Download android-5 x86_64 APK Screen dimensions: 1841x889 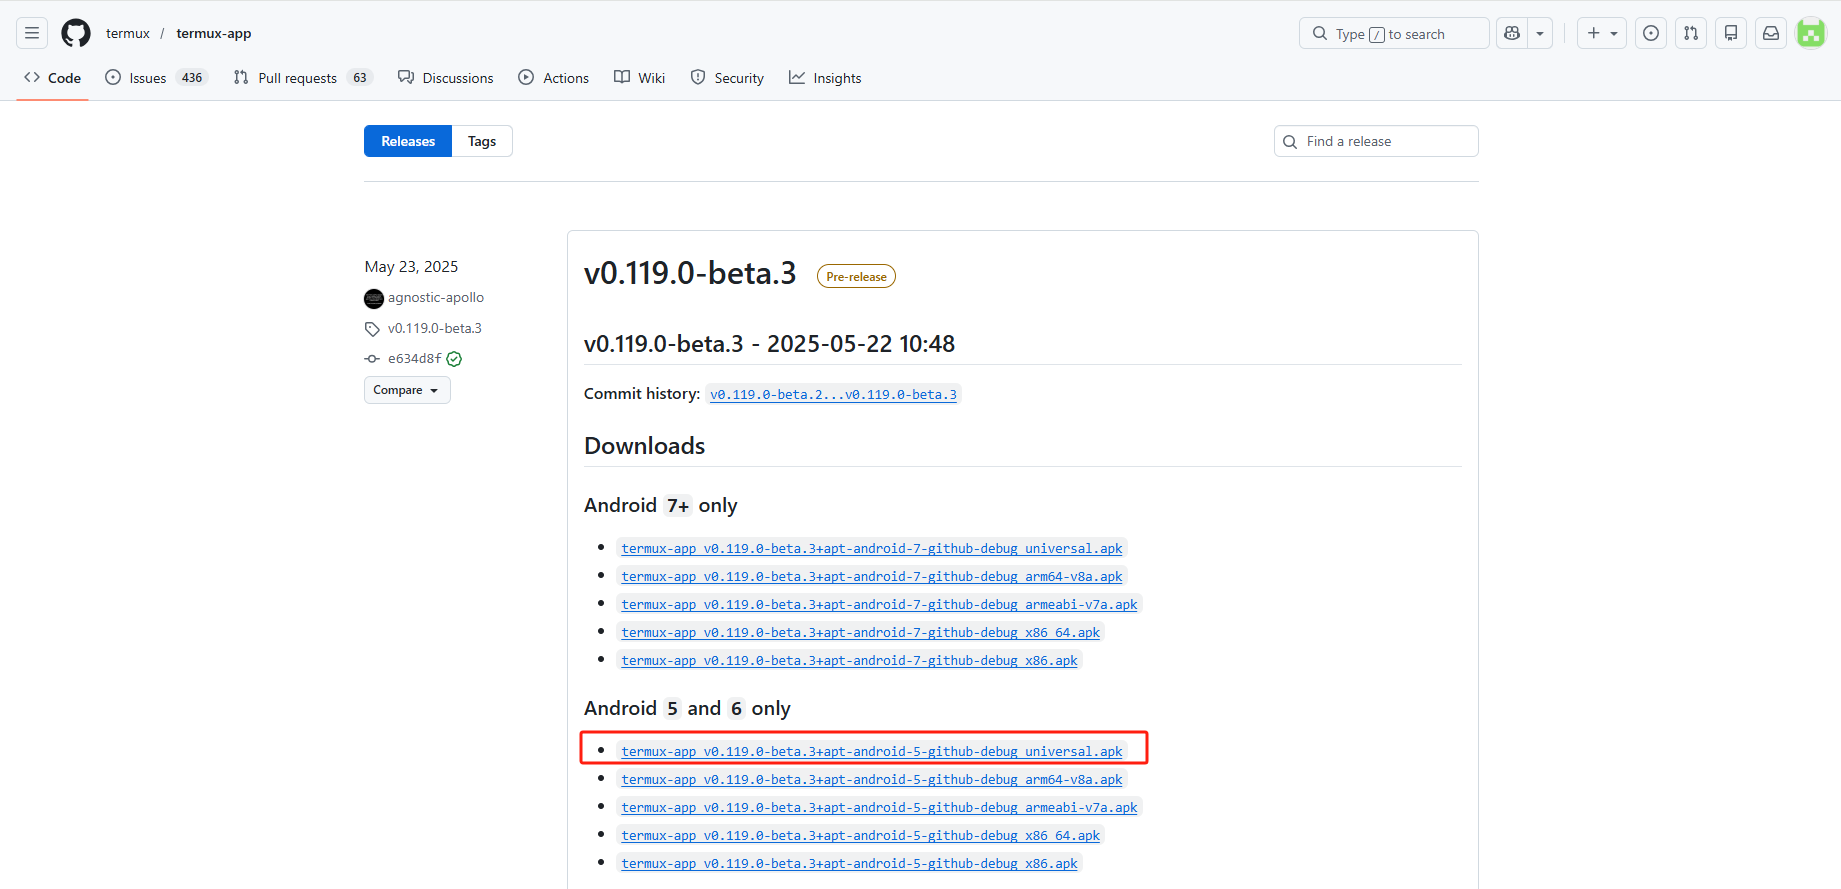860,836
